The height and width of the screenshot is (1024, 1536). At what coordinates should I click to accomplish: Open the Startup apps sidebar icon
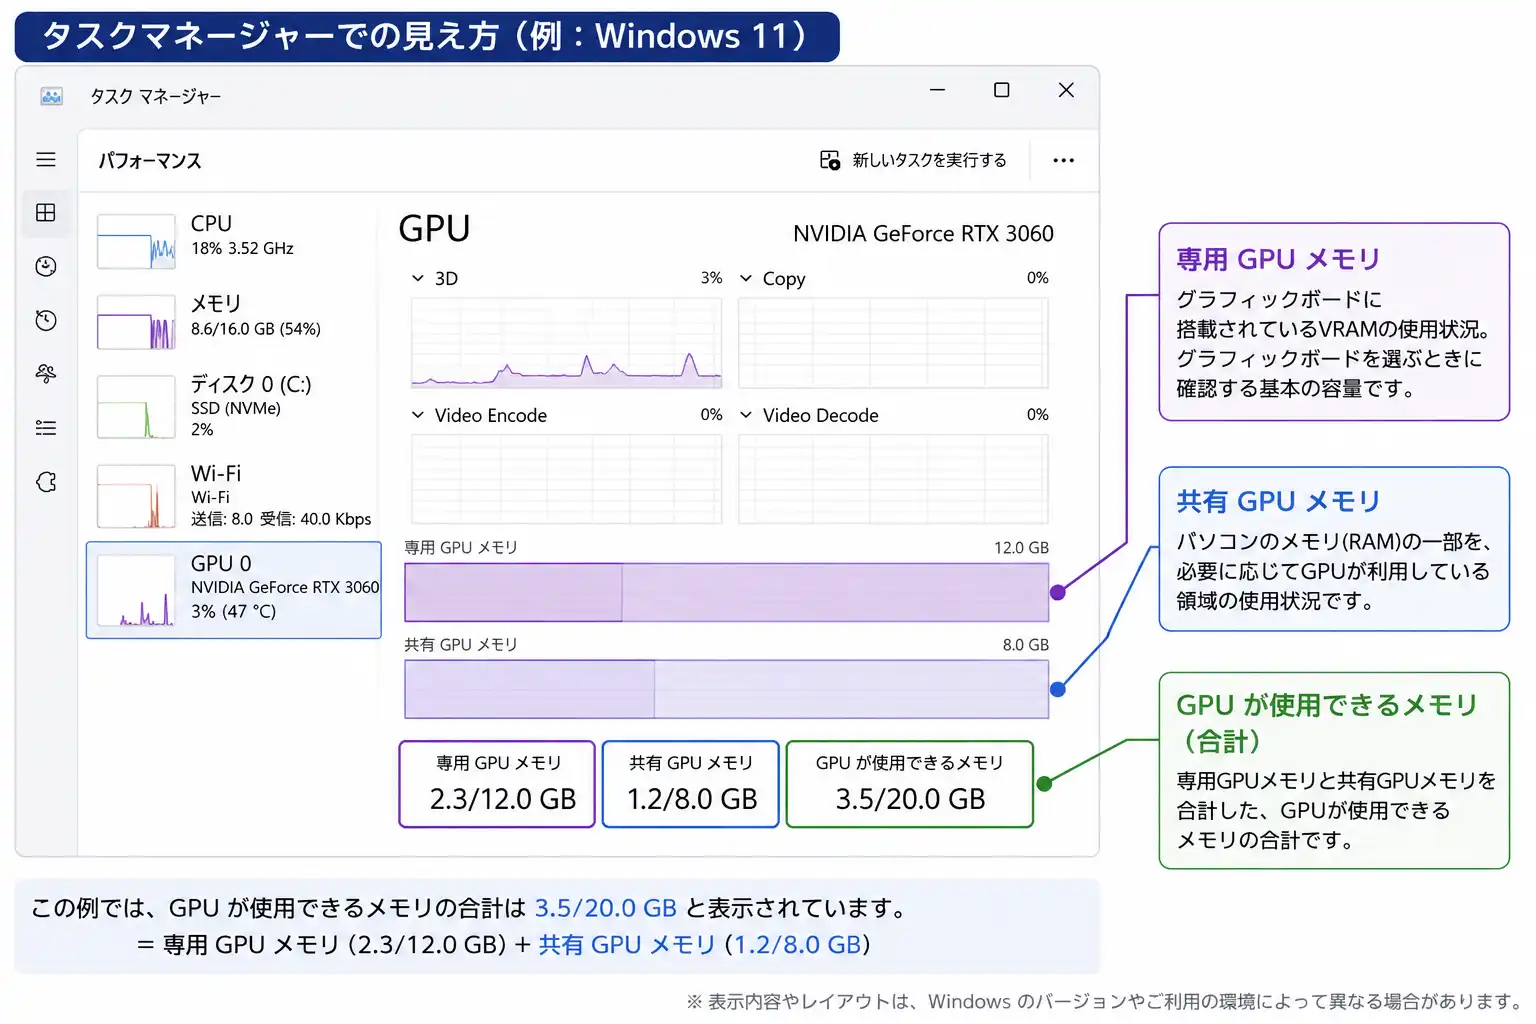point(46,320)
